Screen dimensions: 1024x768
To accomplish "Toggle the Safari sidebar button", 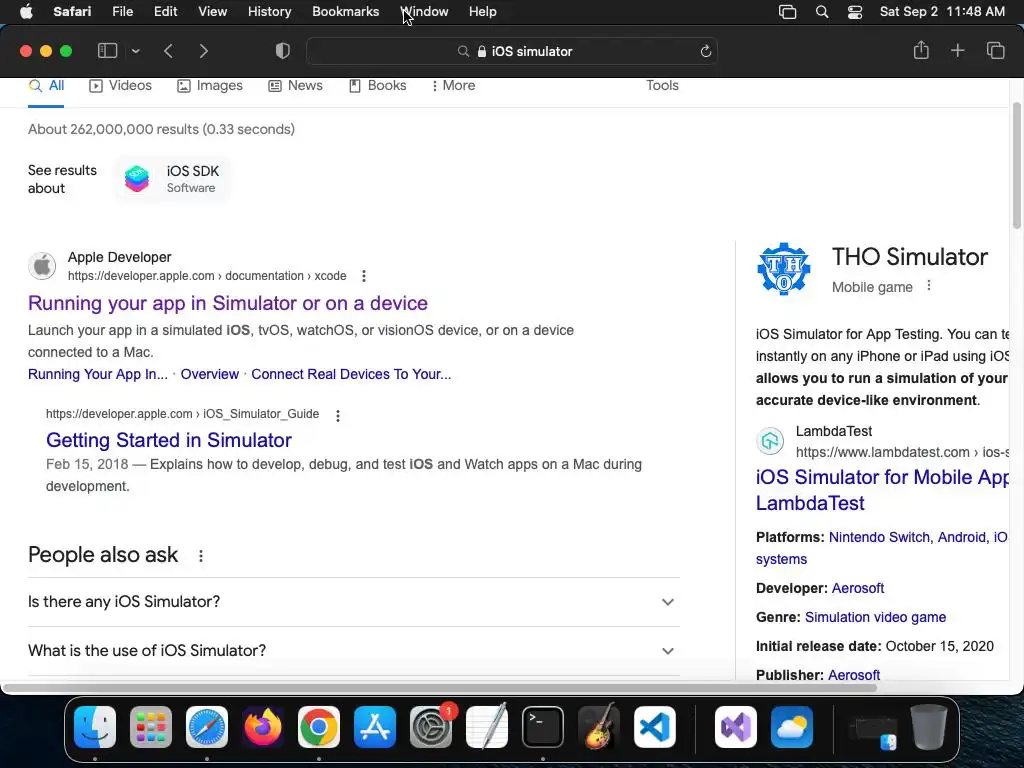I will (x=107, y=51).
